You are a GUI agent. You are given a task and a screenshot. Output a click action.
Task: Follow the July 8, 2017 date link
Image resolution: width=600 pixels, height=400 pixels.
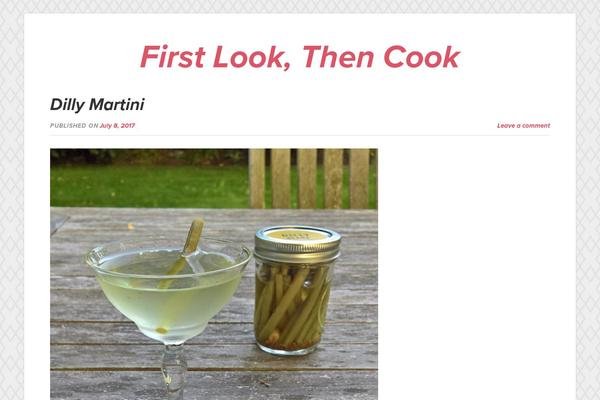pos(117,126)
